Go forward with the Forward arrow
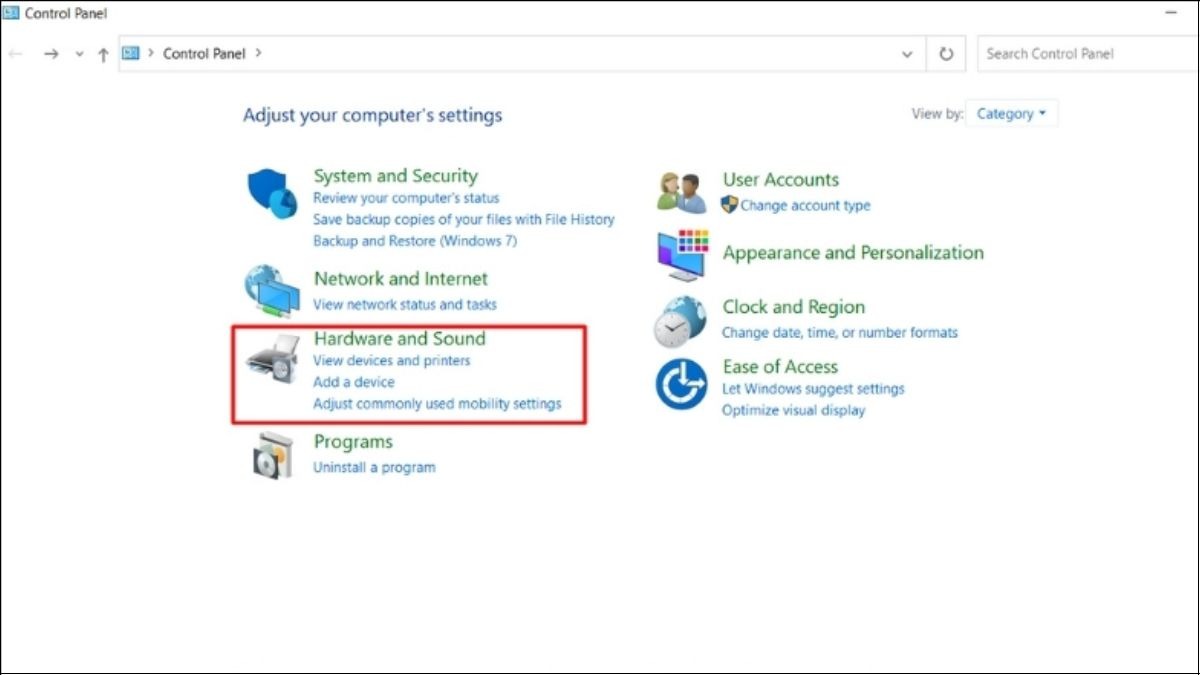This screenshot has height=675, width=1200. (51, 54)
